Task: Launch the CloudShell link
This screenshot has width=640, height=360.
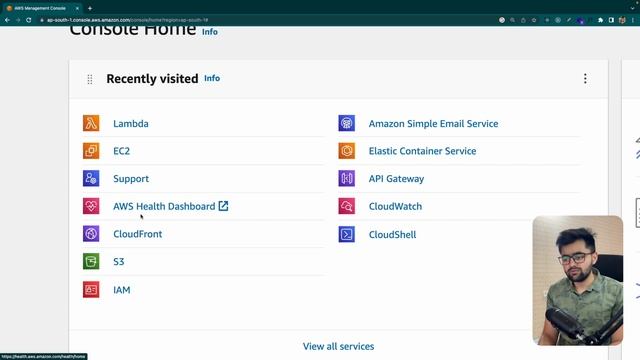Action: click(392, 234)
